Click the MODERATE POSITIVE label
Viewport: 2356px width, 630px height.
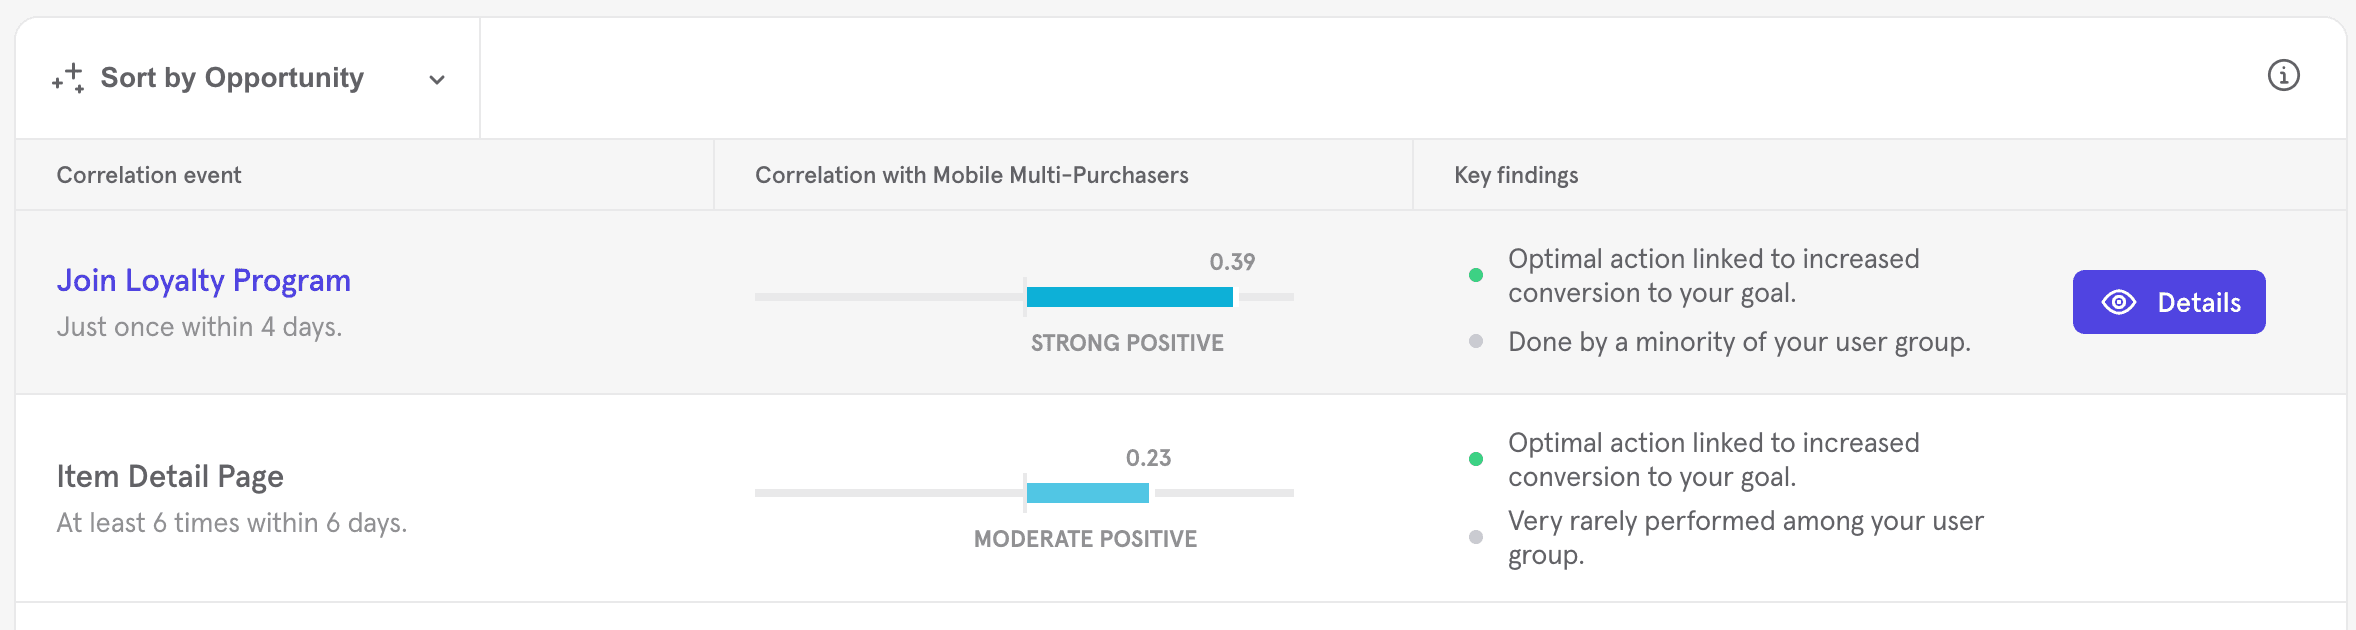tap(1085, 539)
